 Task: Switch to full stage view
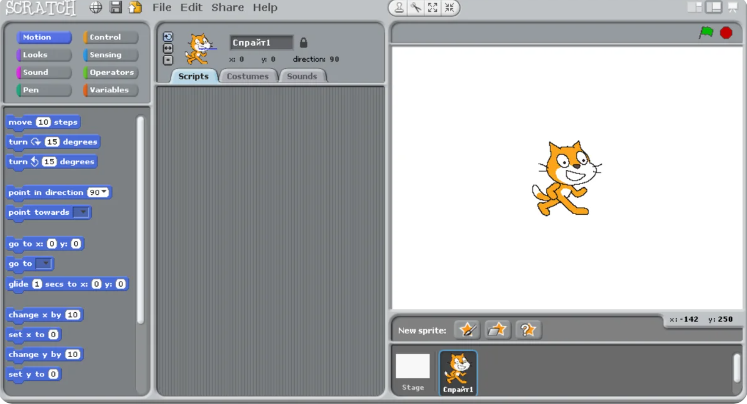point(713,7)
